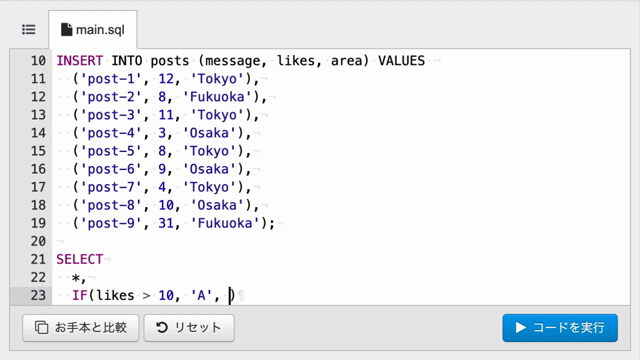The width and height of the screenshot is (640, 360).
Task: Open the file list hamburger icon
Action: coord(29,30)
